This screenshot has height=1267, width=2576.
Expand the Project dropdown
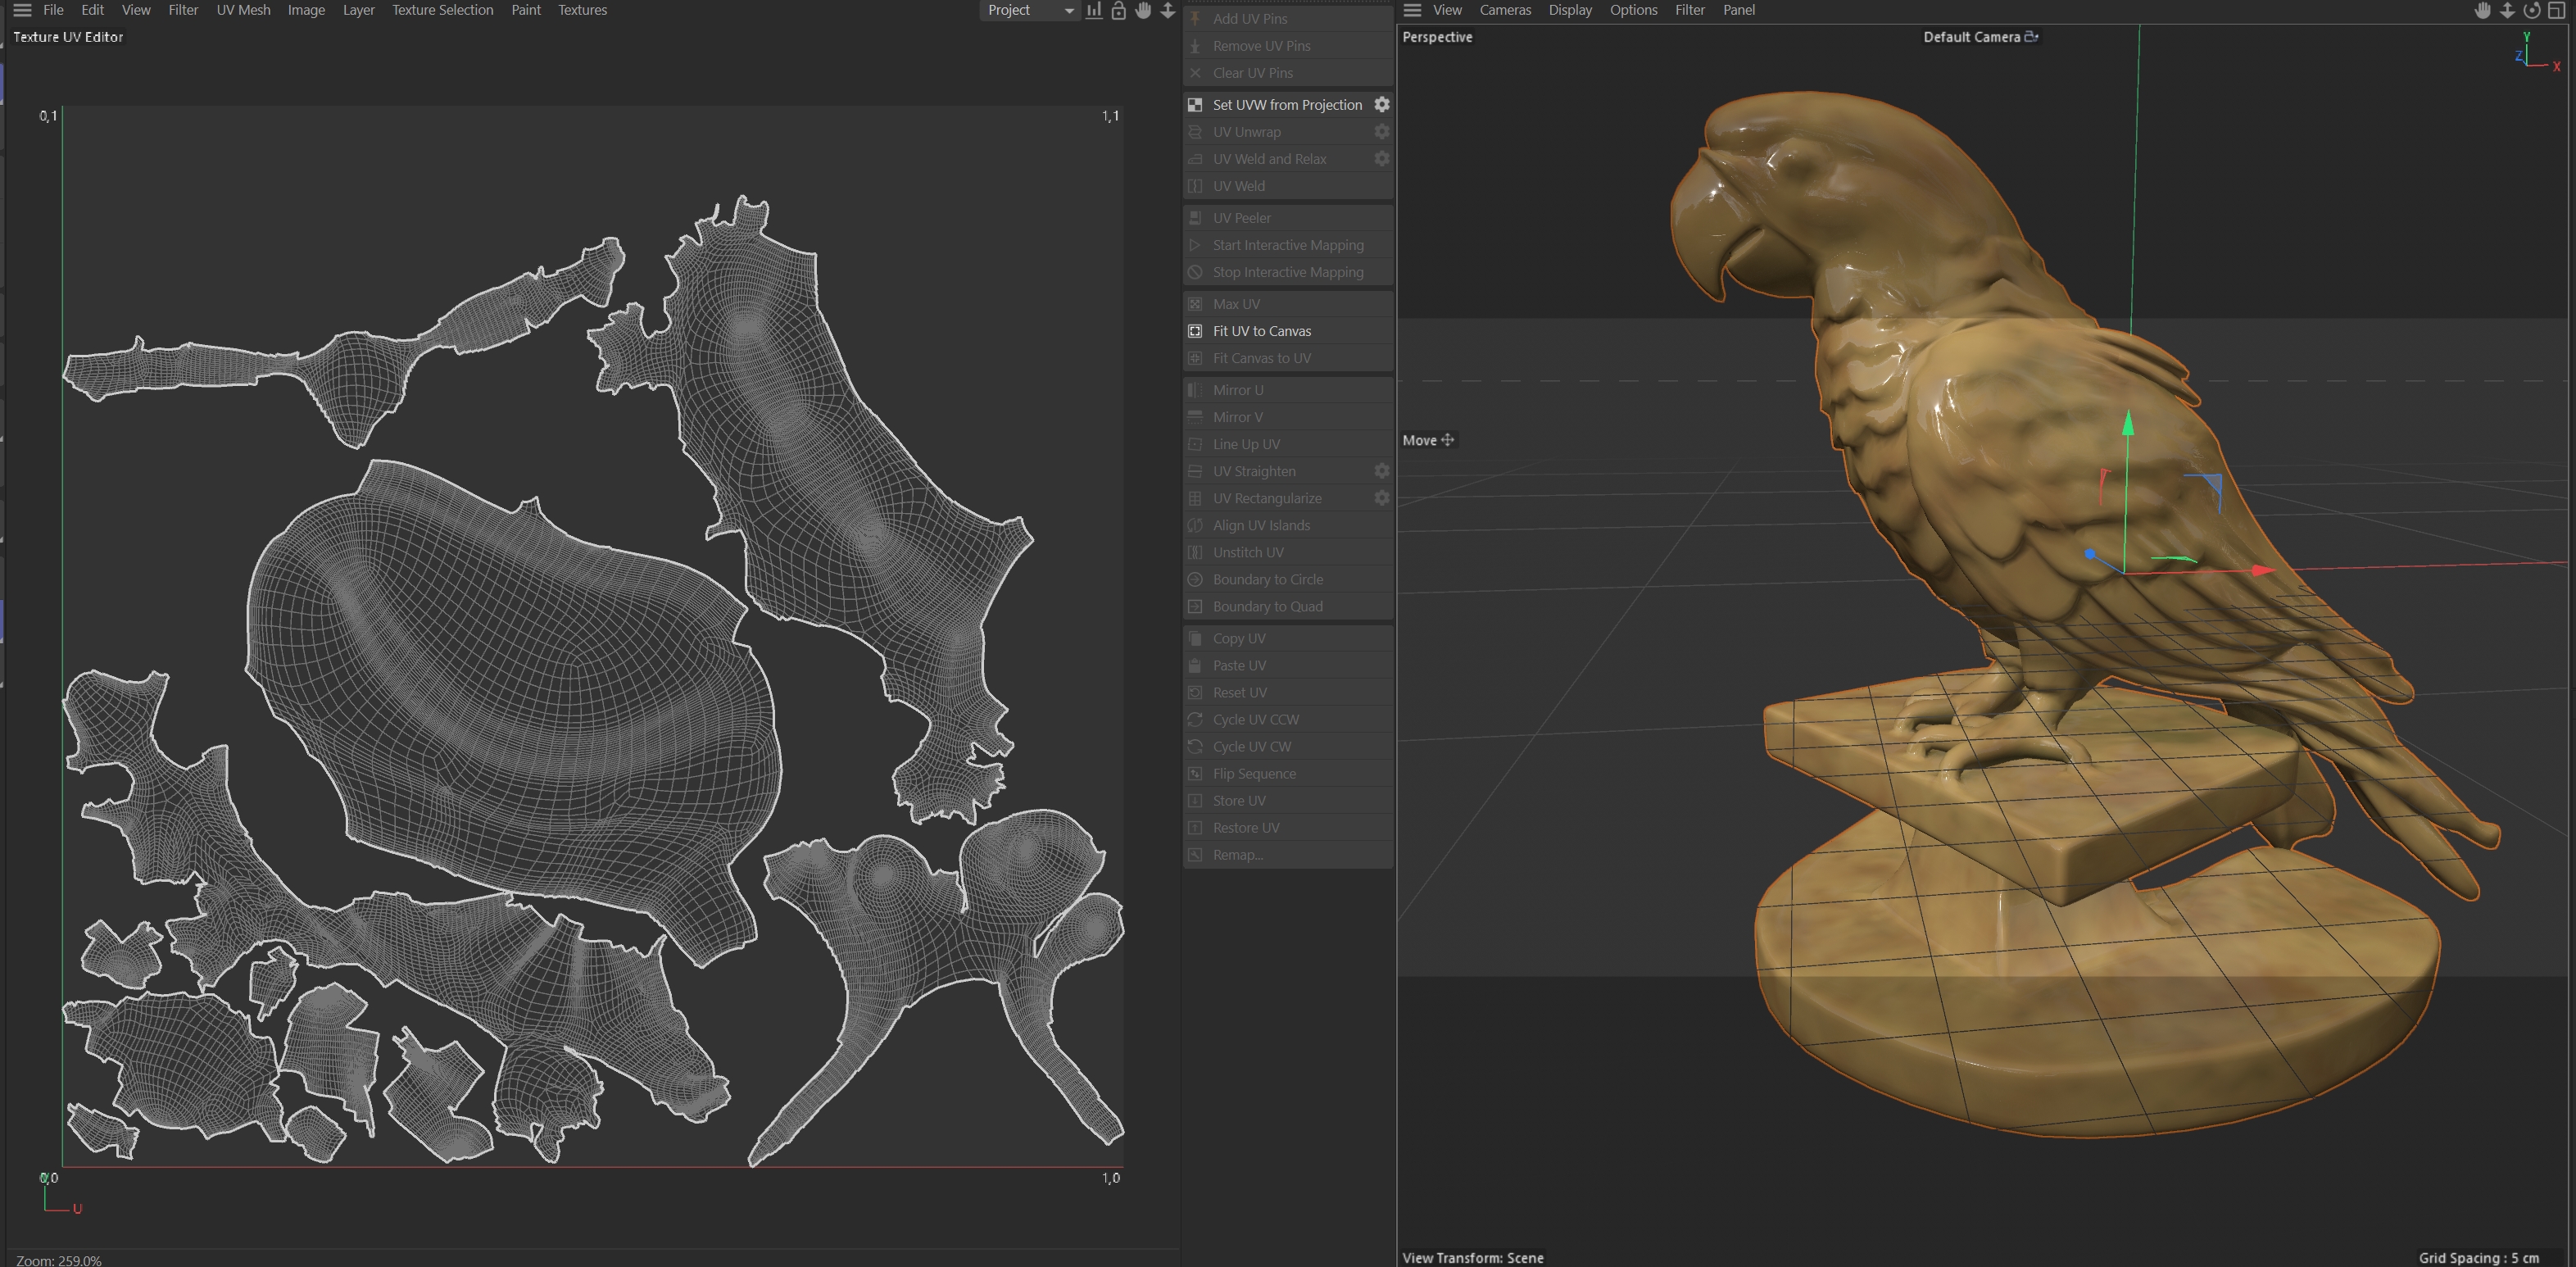pyautogui.click(x=1030, y=10)
